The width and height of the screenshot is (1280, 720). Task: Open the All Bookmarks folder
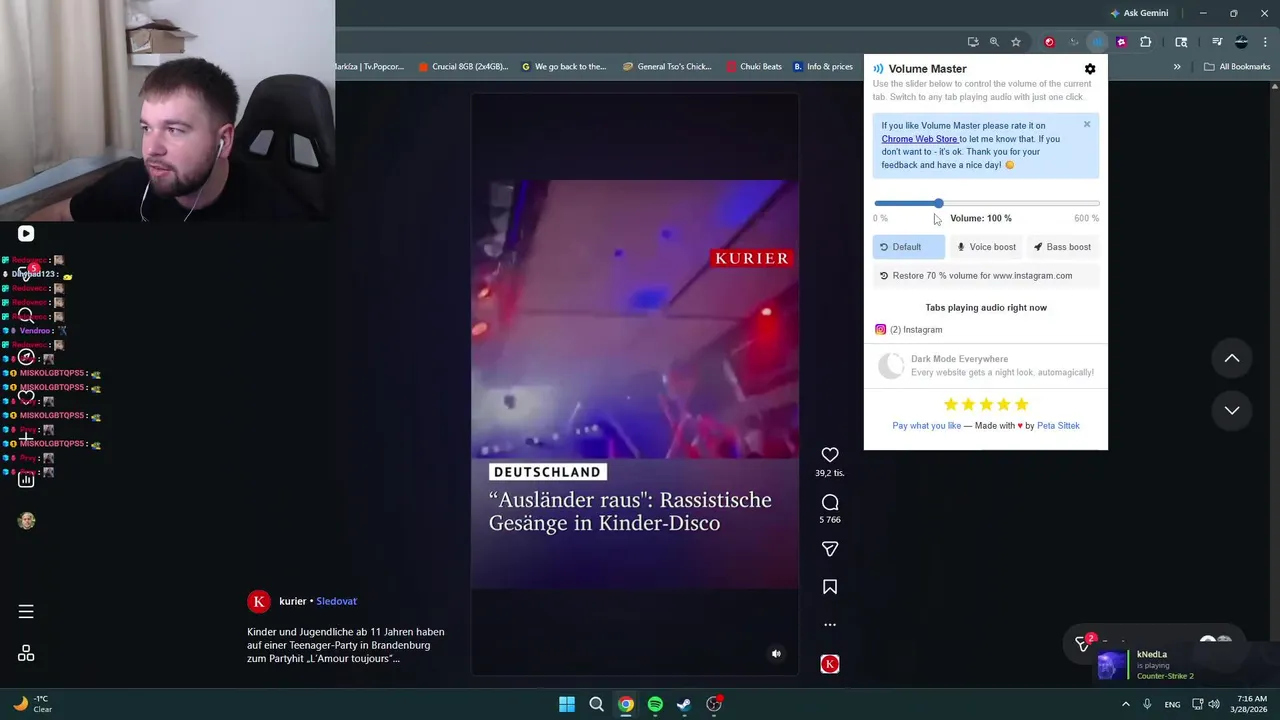click(x=1237, y=67)
